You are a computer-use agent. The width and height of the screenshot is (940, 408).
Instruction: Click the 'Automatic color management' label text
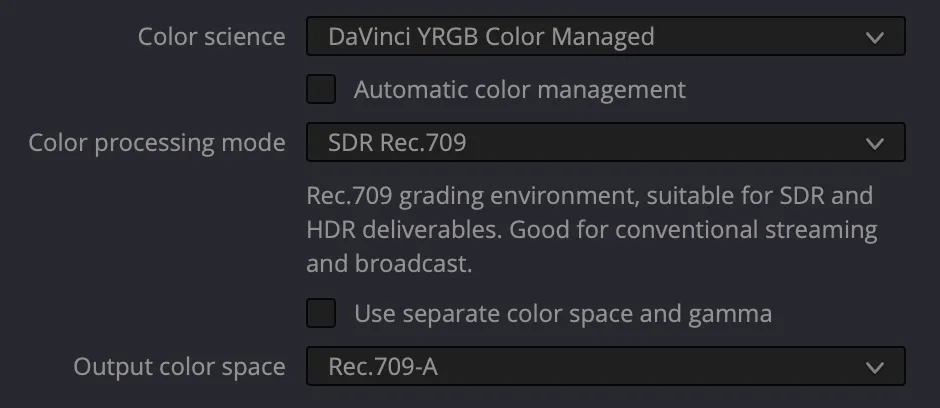tap(519, 89)
